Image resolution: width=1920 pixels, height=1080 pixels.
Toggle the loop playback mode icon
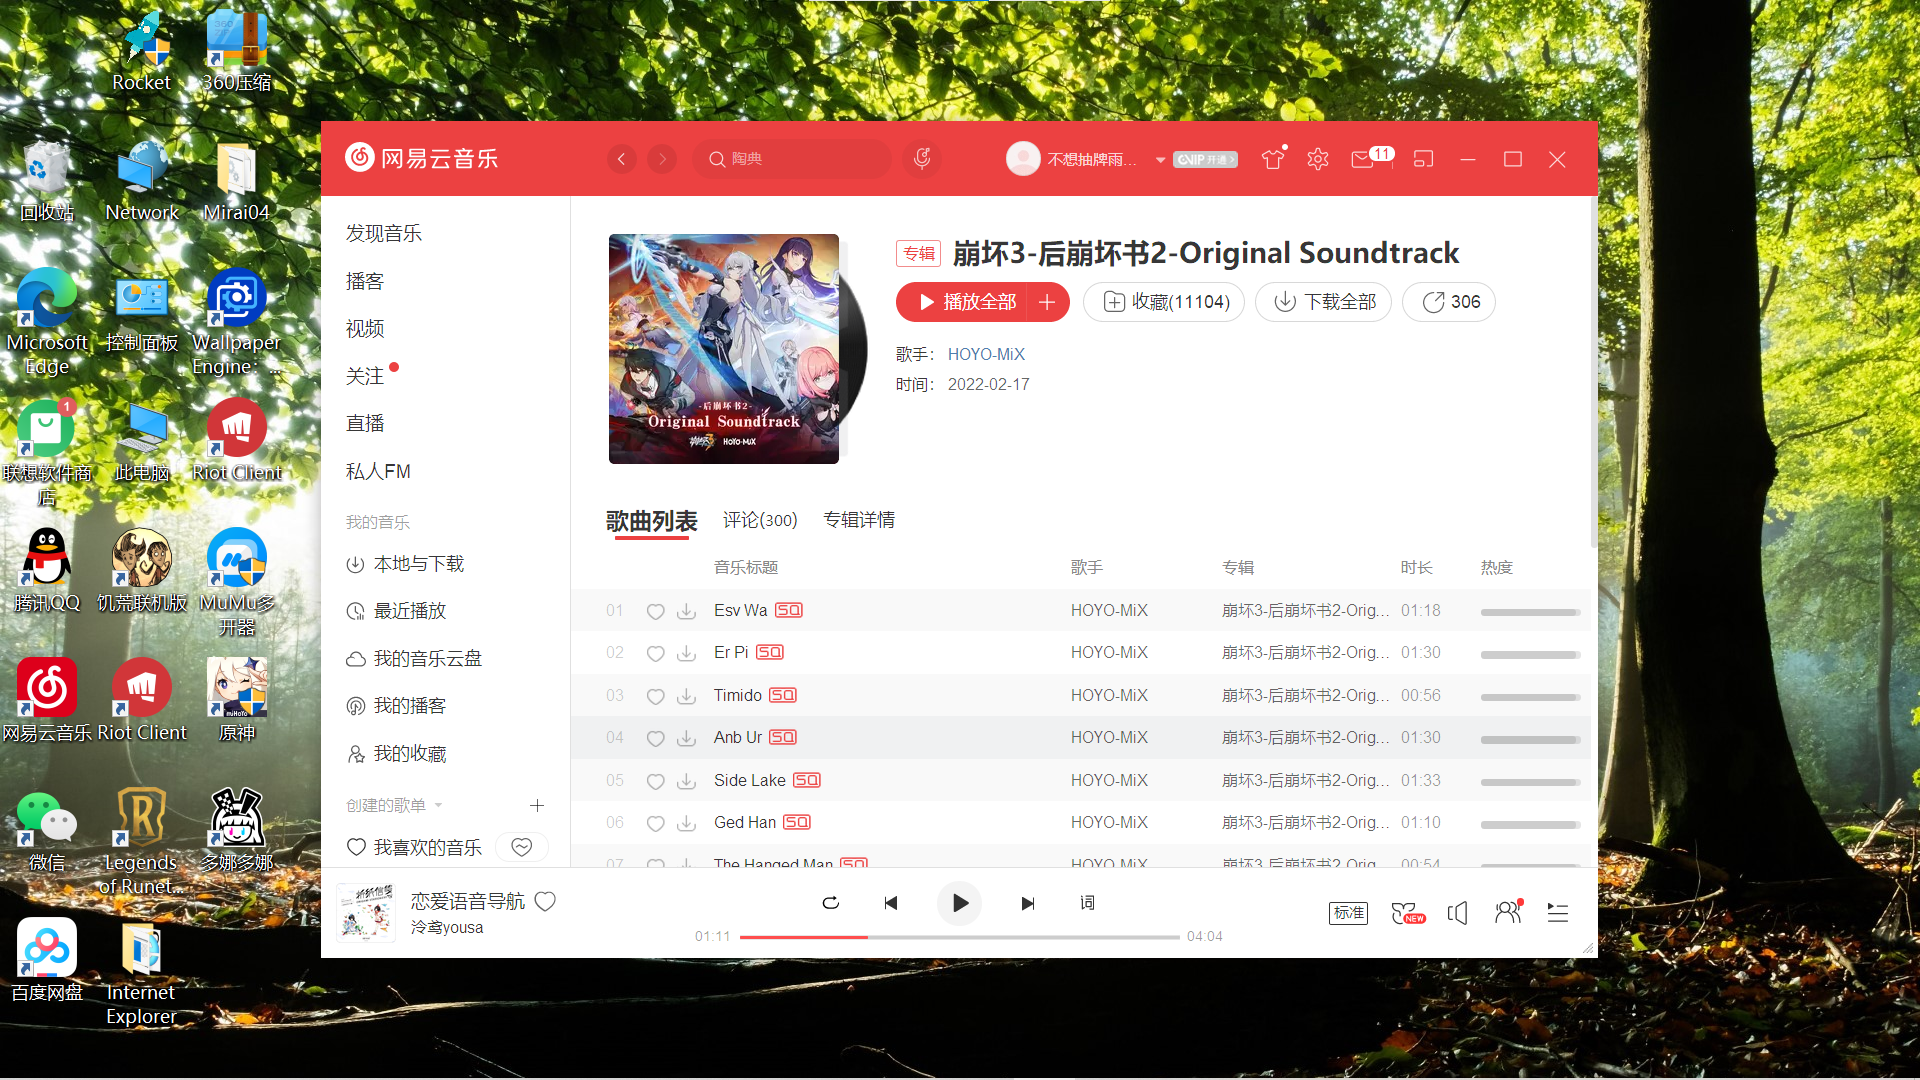coord(830,903)
